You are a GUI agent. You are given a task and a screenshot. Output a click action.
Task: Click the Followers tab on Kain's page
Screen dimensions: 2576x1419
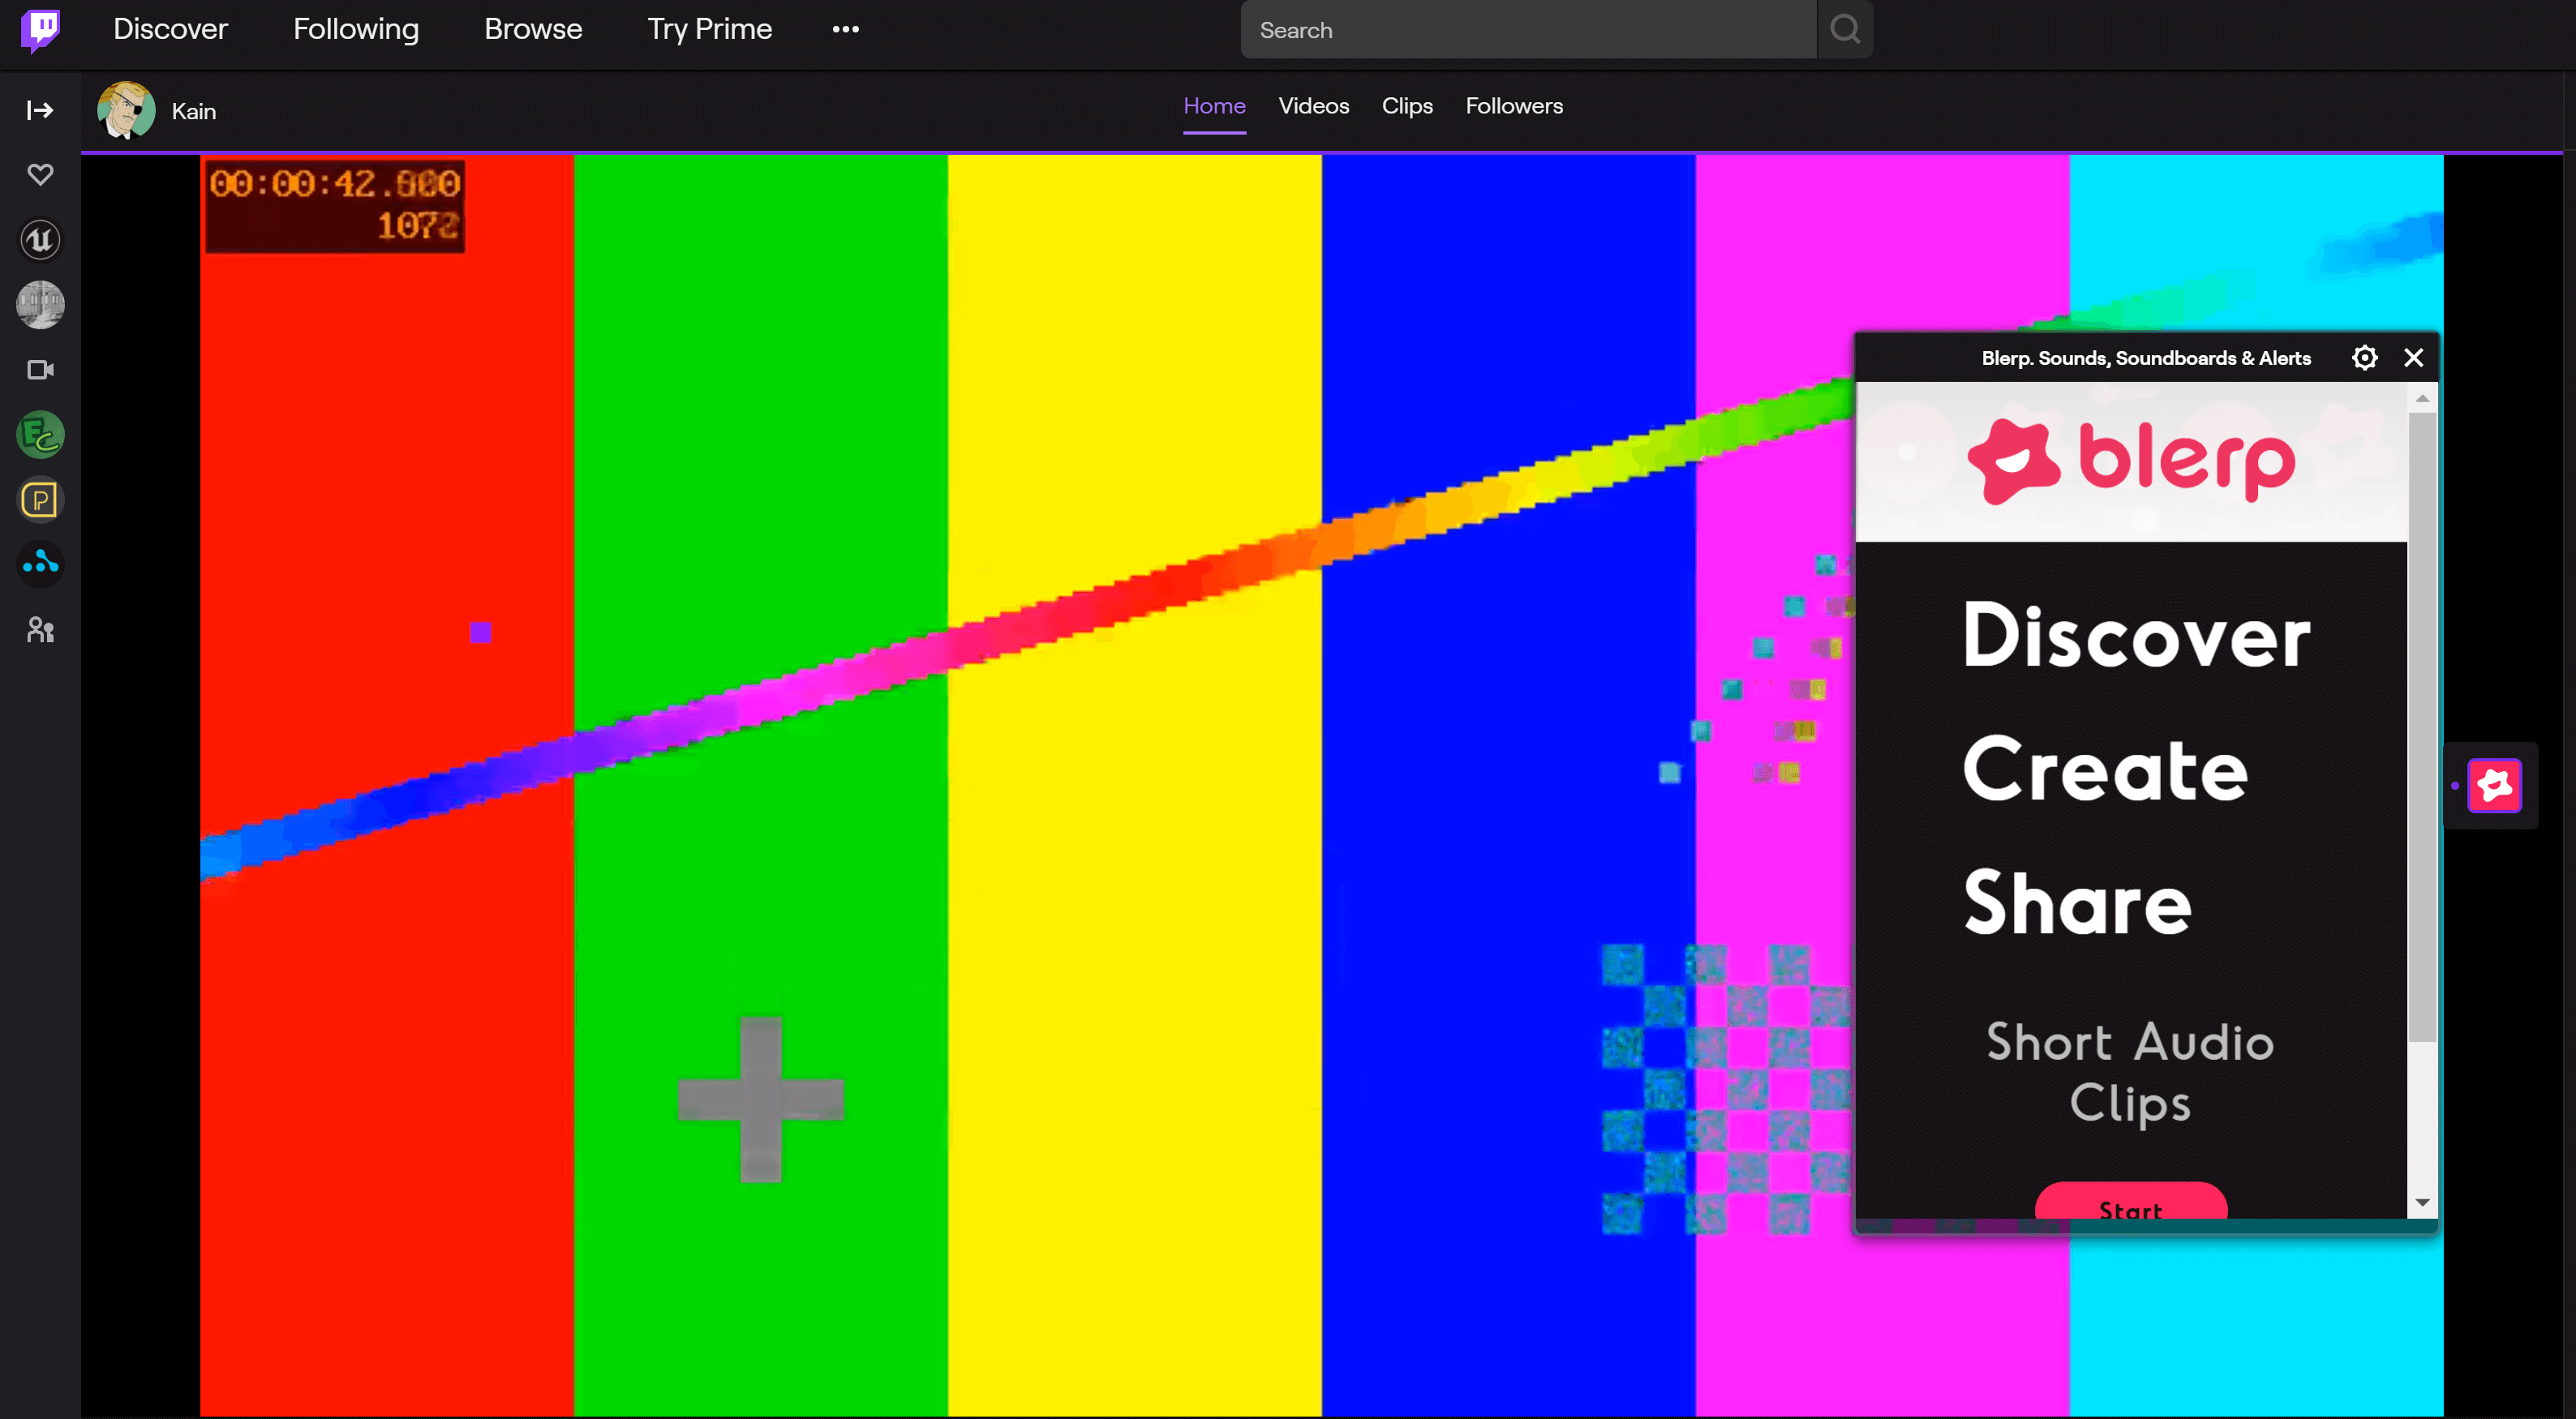tap(1513, 105)
